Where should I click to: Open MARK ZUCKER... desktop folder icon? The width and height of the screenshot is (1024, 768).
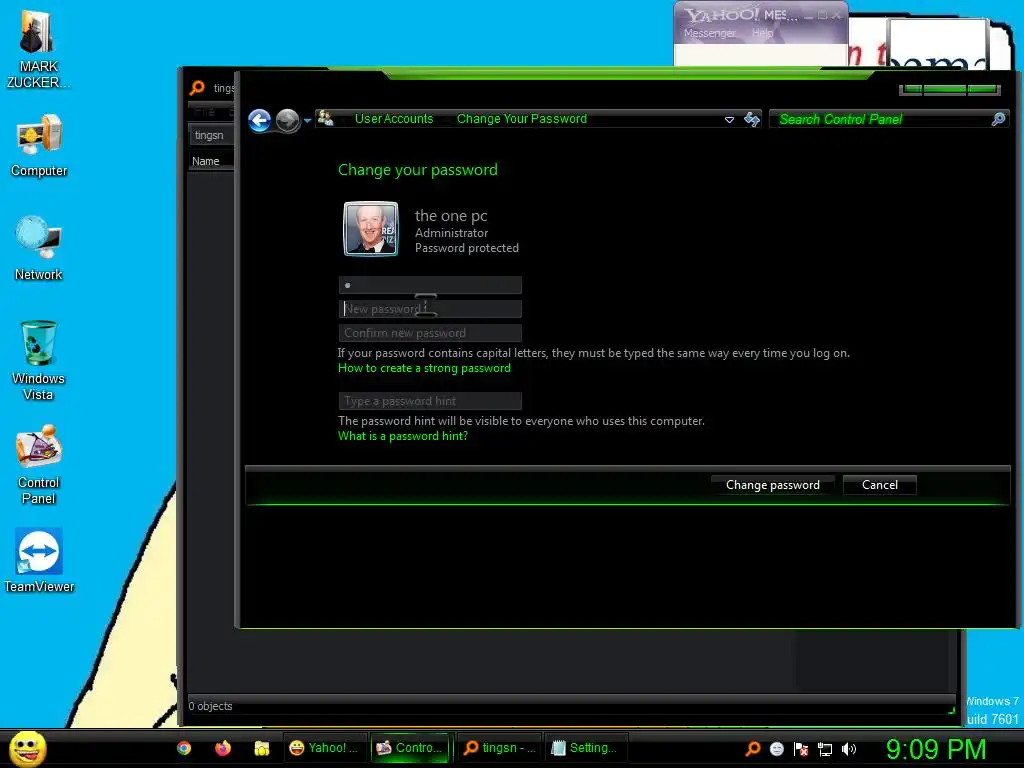(38, 50)
